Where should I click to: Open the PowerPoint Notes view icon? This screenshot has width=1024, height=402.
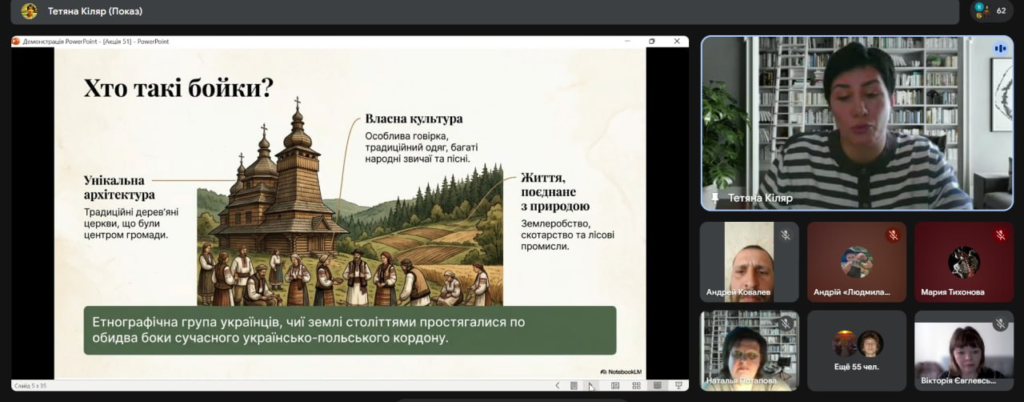pos(574,385)
